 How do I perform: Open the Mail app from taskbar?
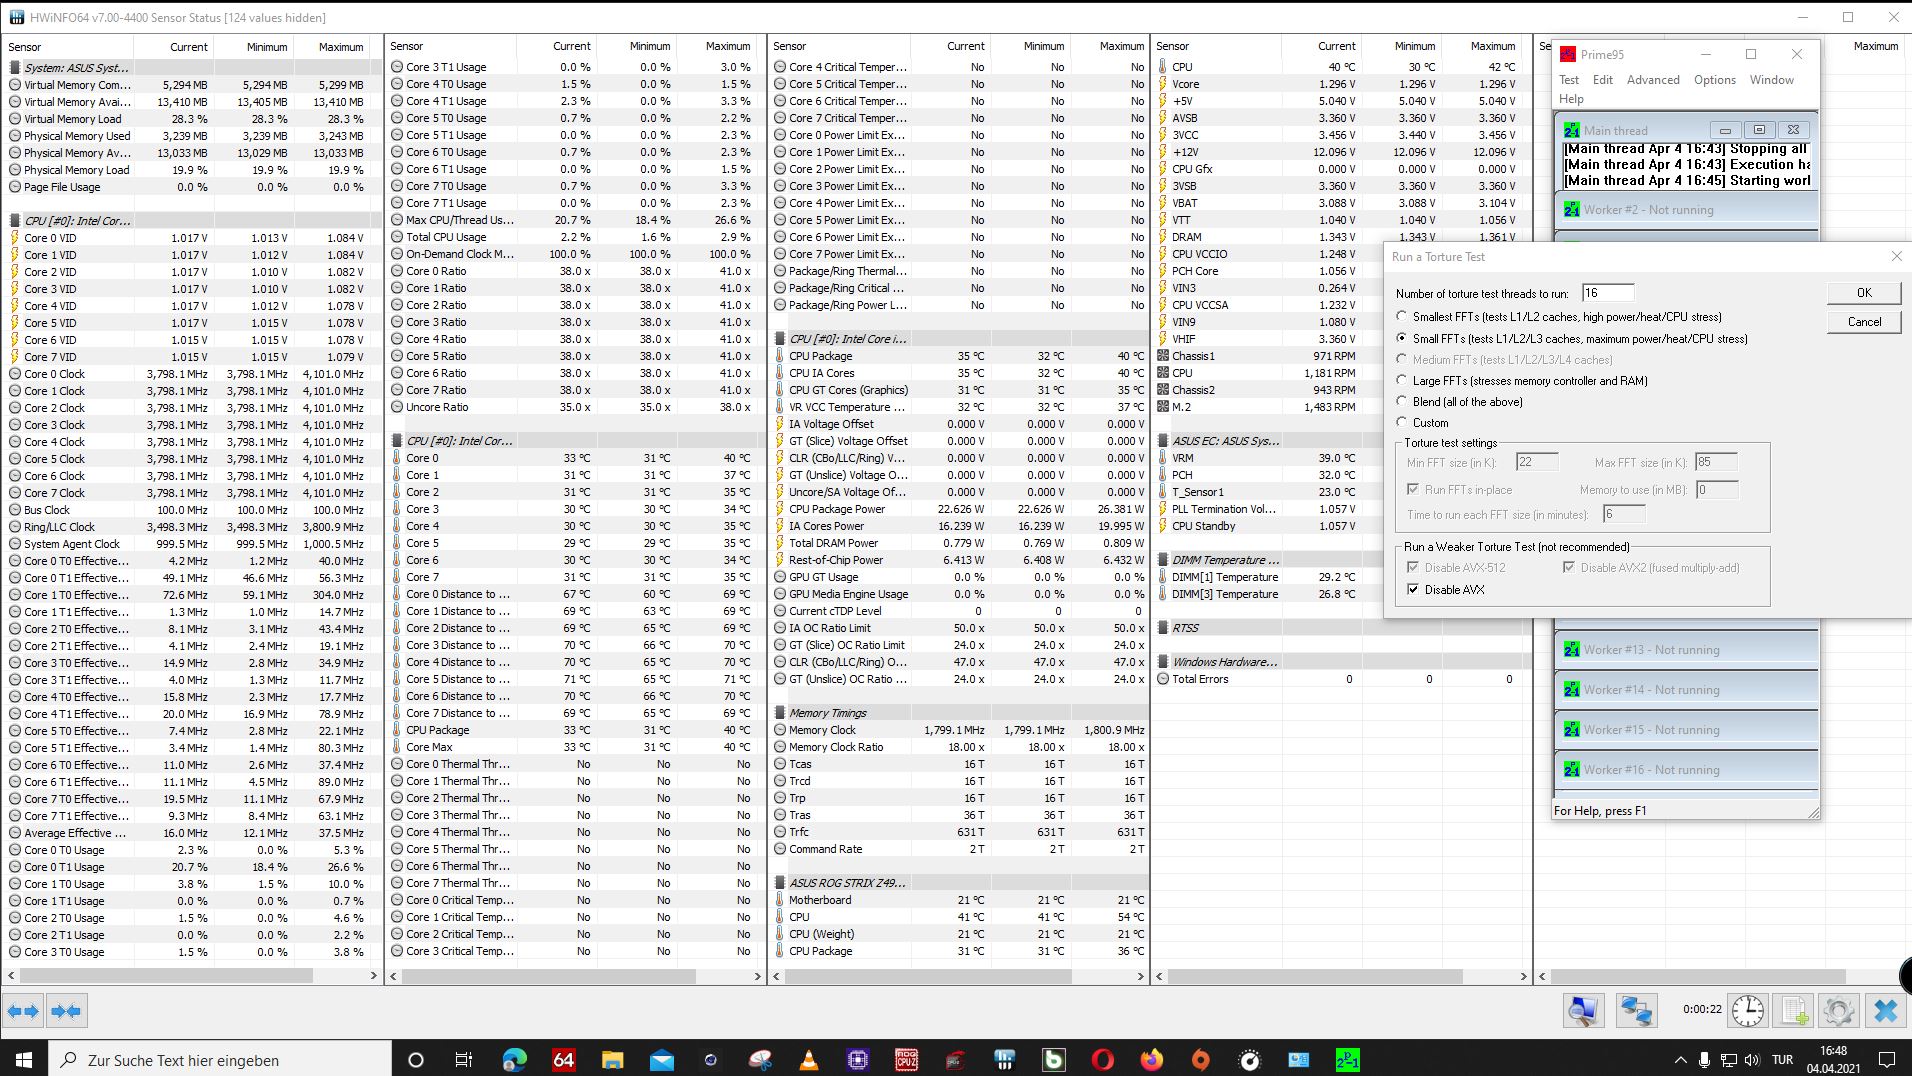coord(661,1060)
